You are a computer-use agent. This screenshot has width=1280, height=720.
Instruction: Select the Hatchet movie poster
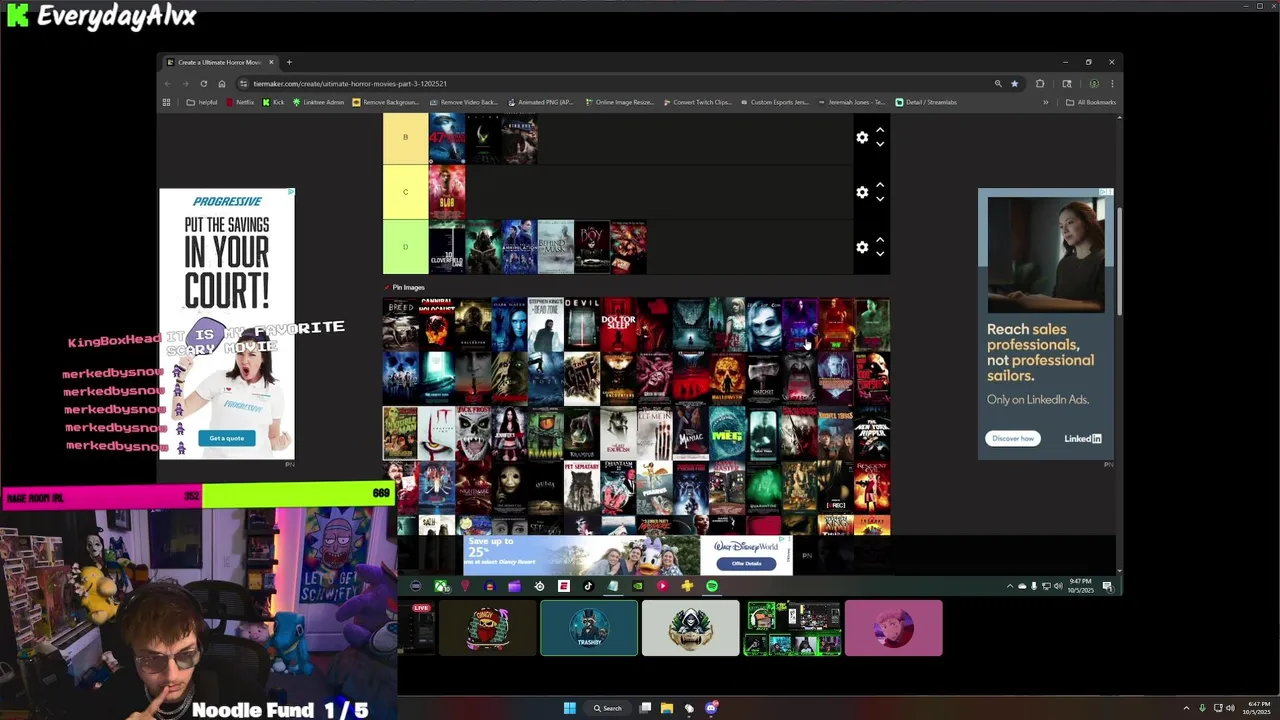763,378
